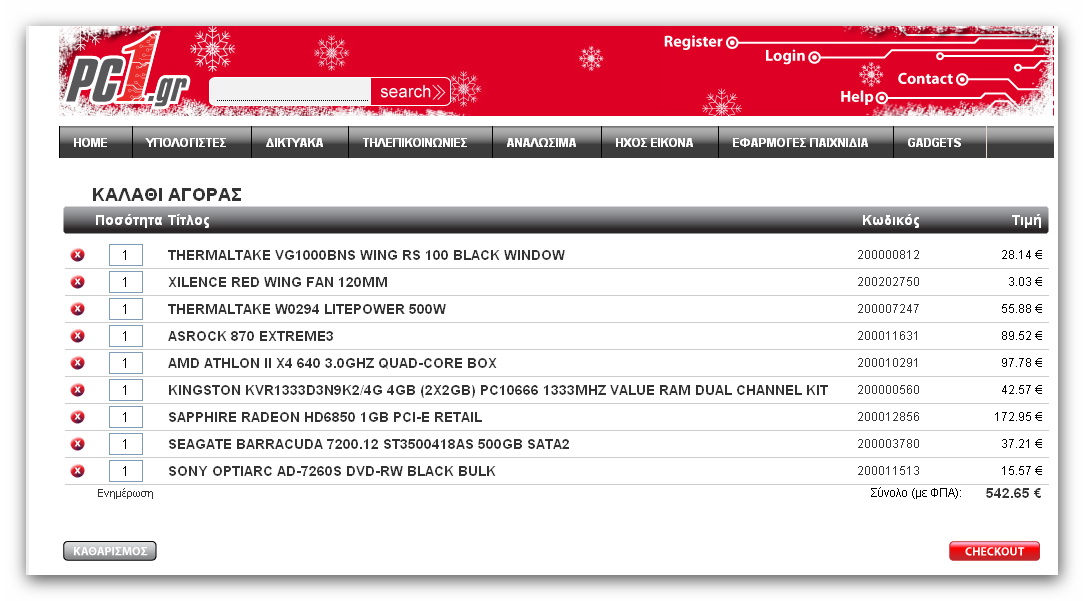
Task: Select product code 200012856
Action: click(888, 417)
